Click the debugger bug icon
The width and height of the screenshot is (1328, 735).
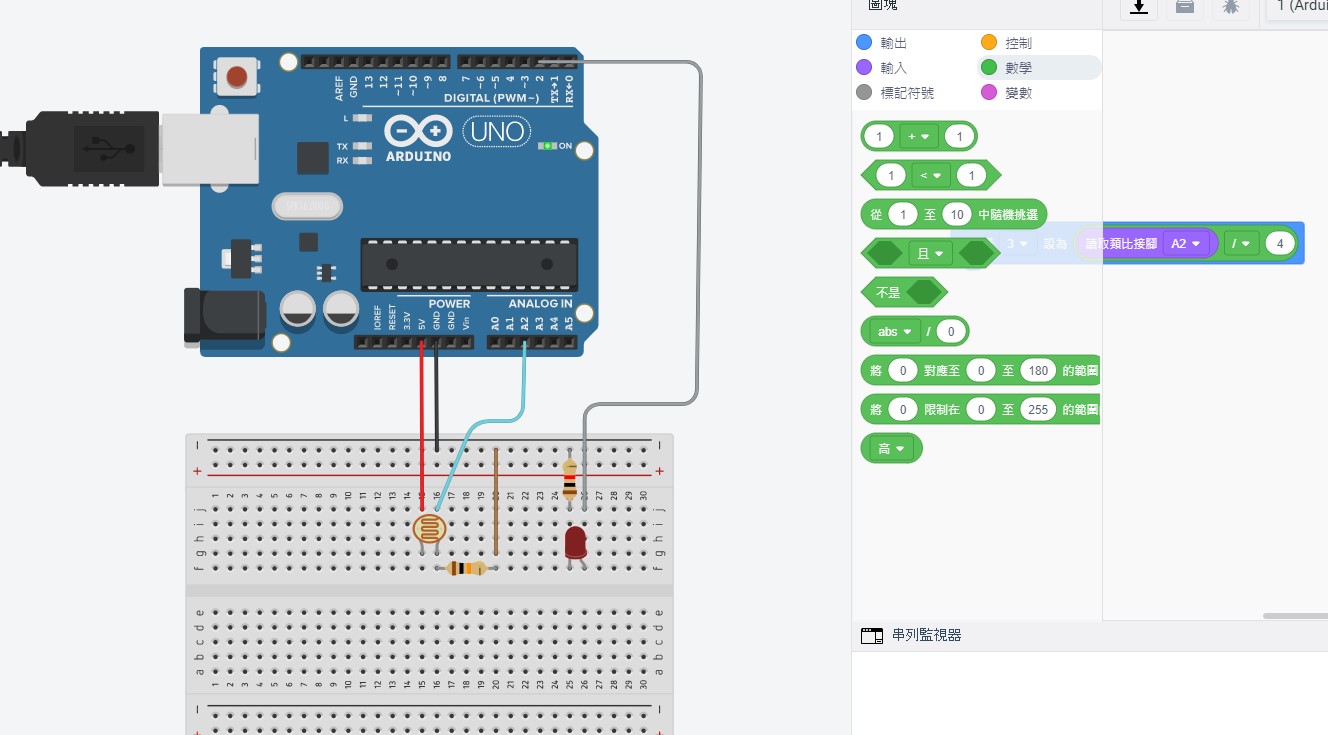coord(1231,7)
